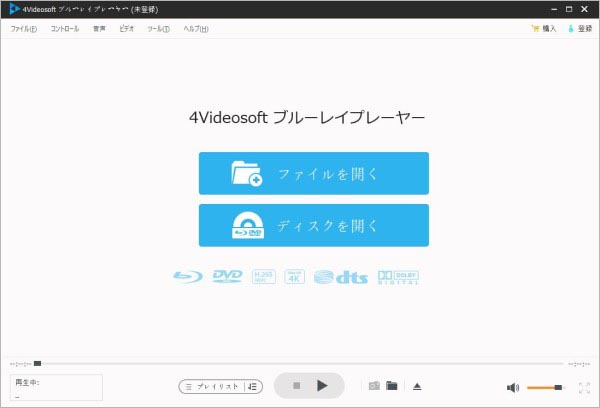Open the 音声 menu
The width and height of the screenshot is (600, 408).
coord(99,29)
